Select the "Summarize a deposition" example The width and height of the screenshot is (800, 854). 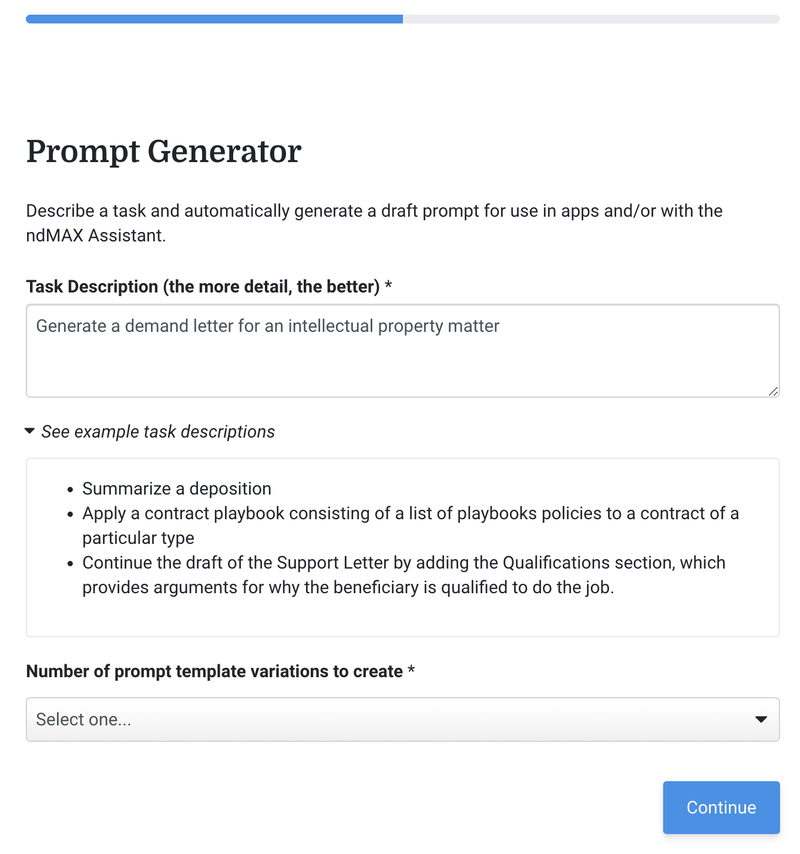click(176, 488)
